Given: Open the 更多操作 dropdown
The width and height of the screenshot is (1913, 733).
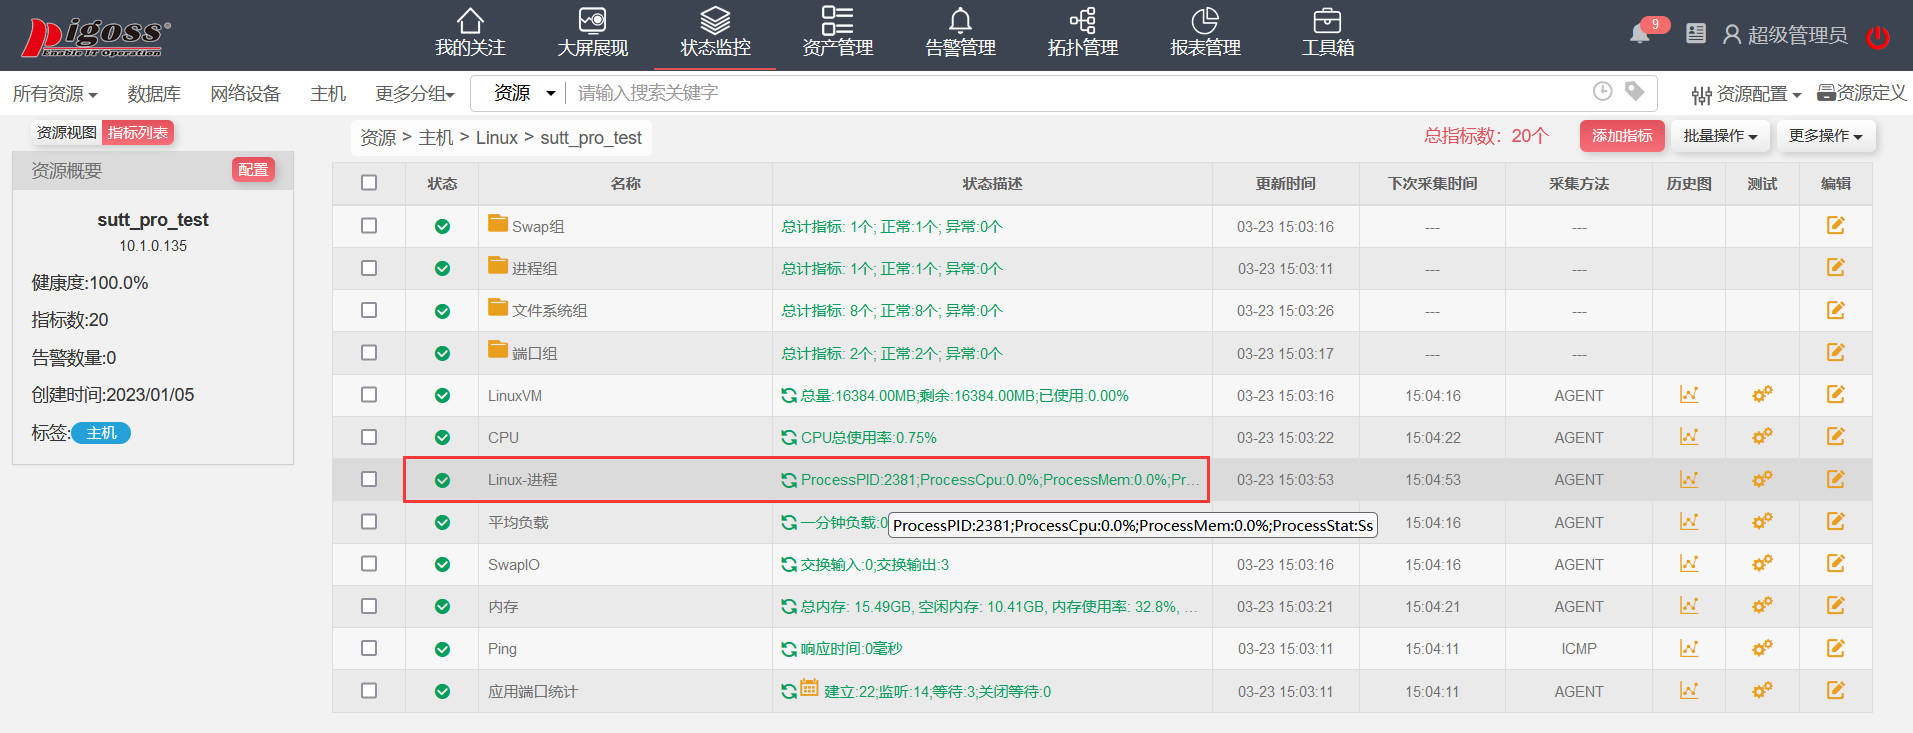Looking at the screenshot, I should pos(1826,136).
